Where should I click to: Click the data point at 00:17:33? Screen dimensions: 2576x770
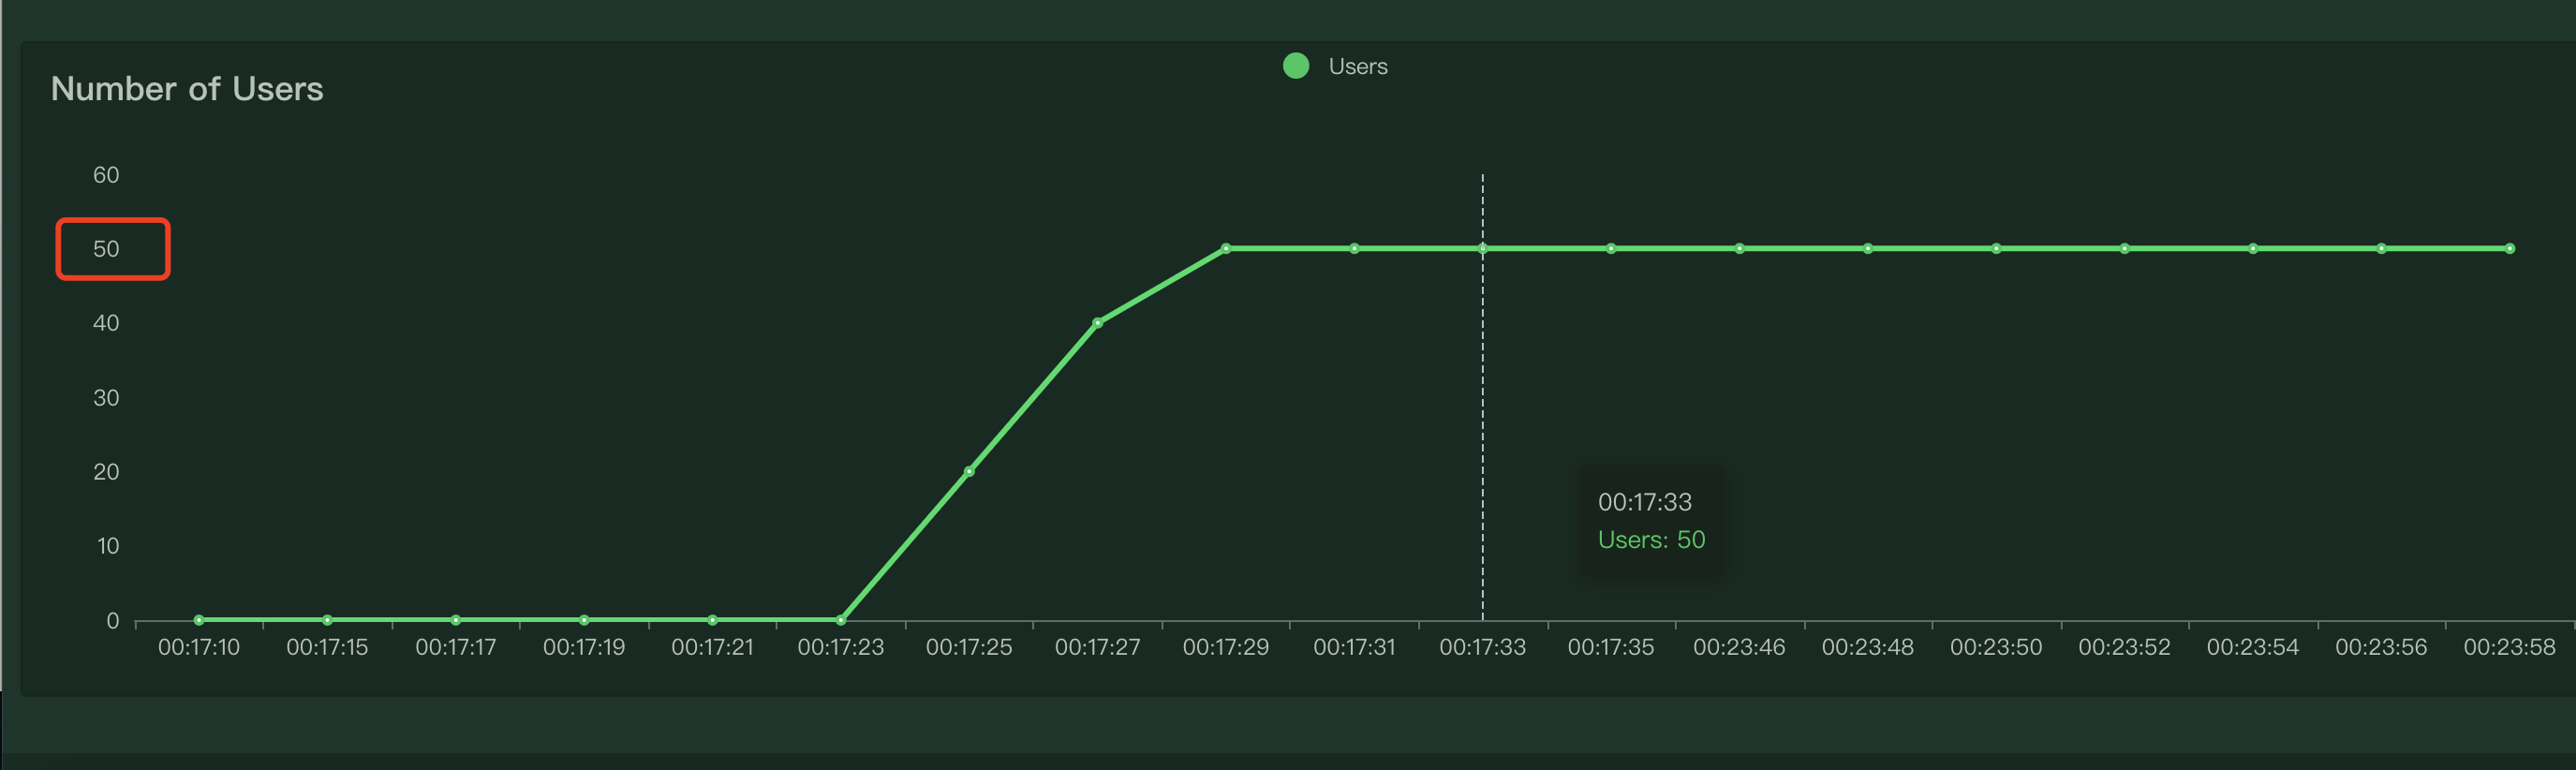(x=1482, y=248)
